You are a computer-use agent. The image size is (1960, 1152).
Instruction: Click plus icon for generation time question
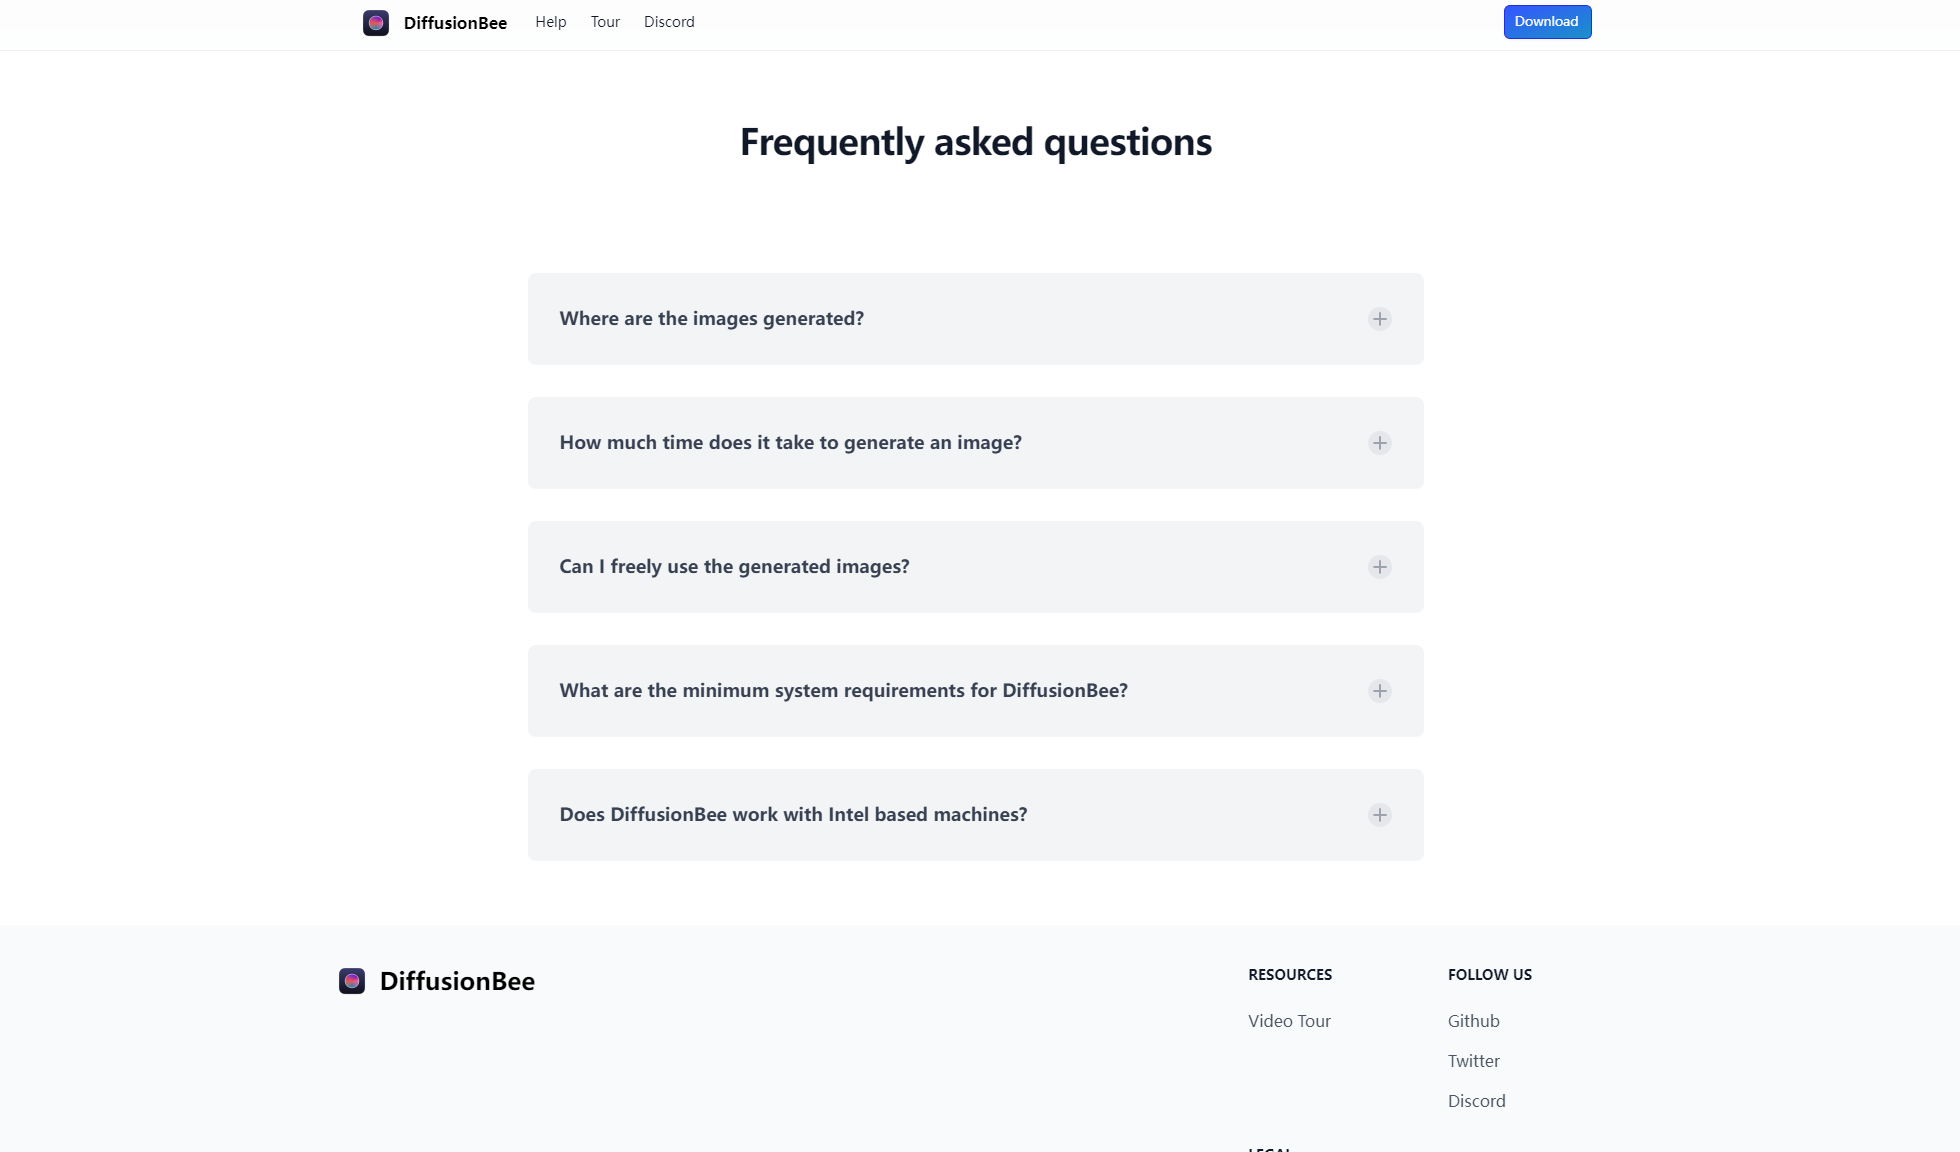(1380, 443)
